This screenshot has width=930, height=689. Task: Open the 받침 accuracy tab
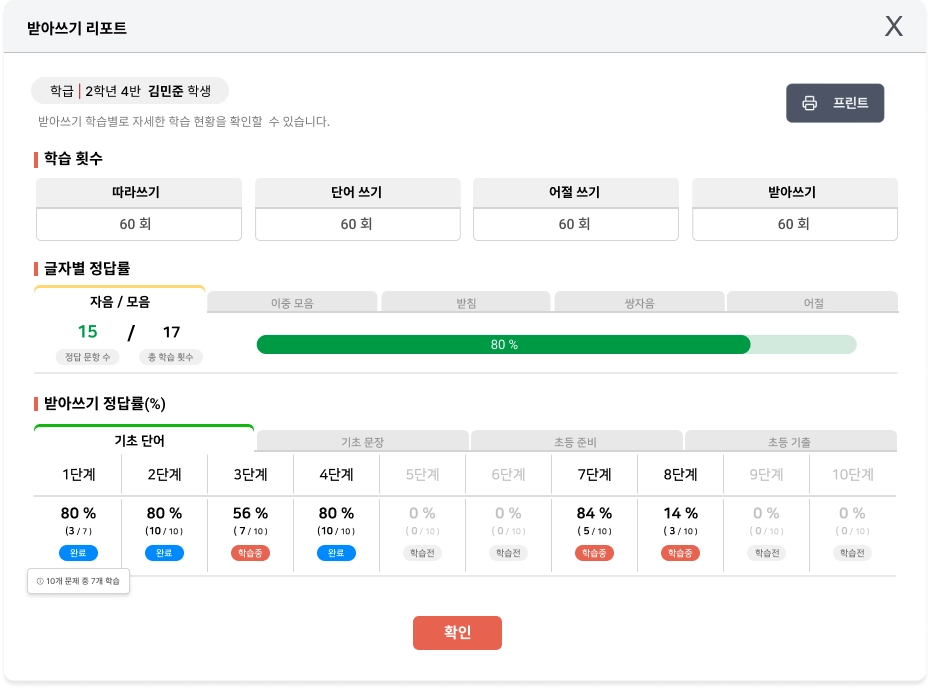[466, 302]
